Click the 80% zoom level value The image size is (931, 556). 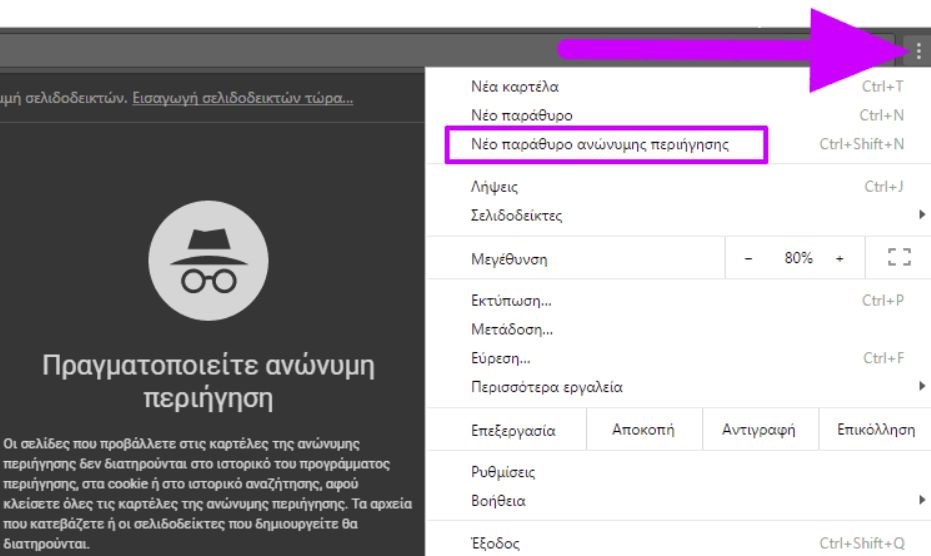(798, 258)
